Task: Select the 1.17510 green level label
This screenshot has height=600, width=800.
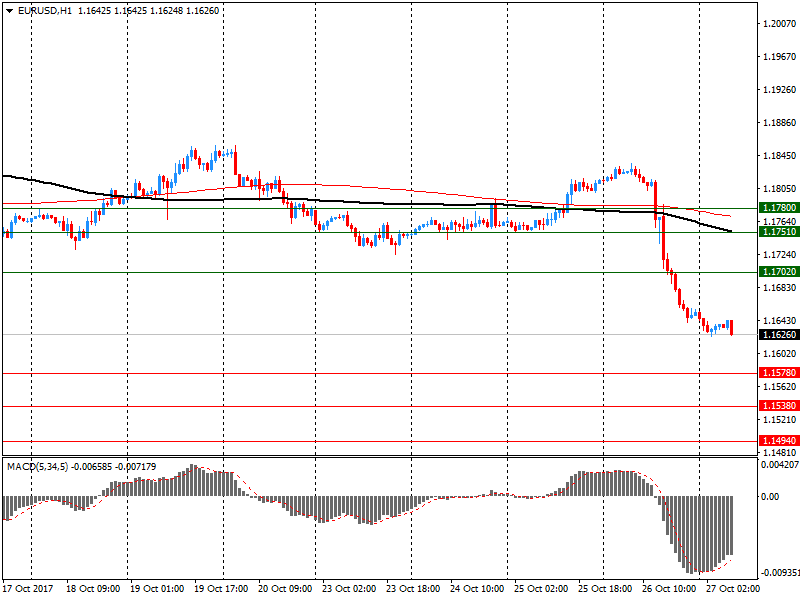Action: click(779, 232)
